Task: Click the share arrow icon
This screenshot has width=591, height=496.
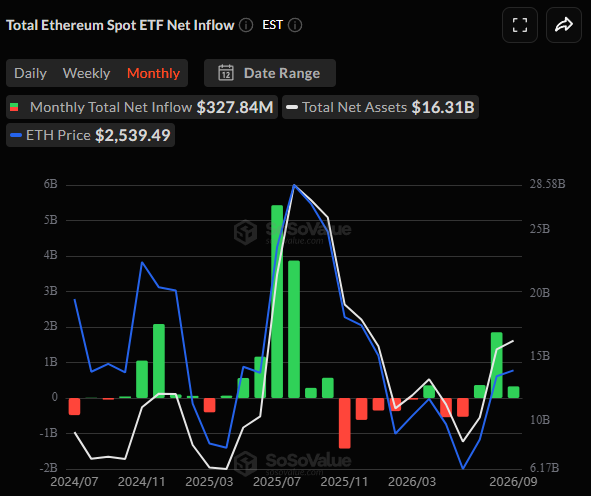Action: click(564, 25)
